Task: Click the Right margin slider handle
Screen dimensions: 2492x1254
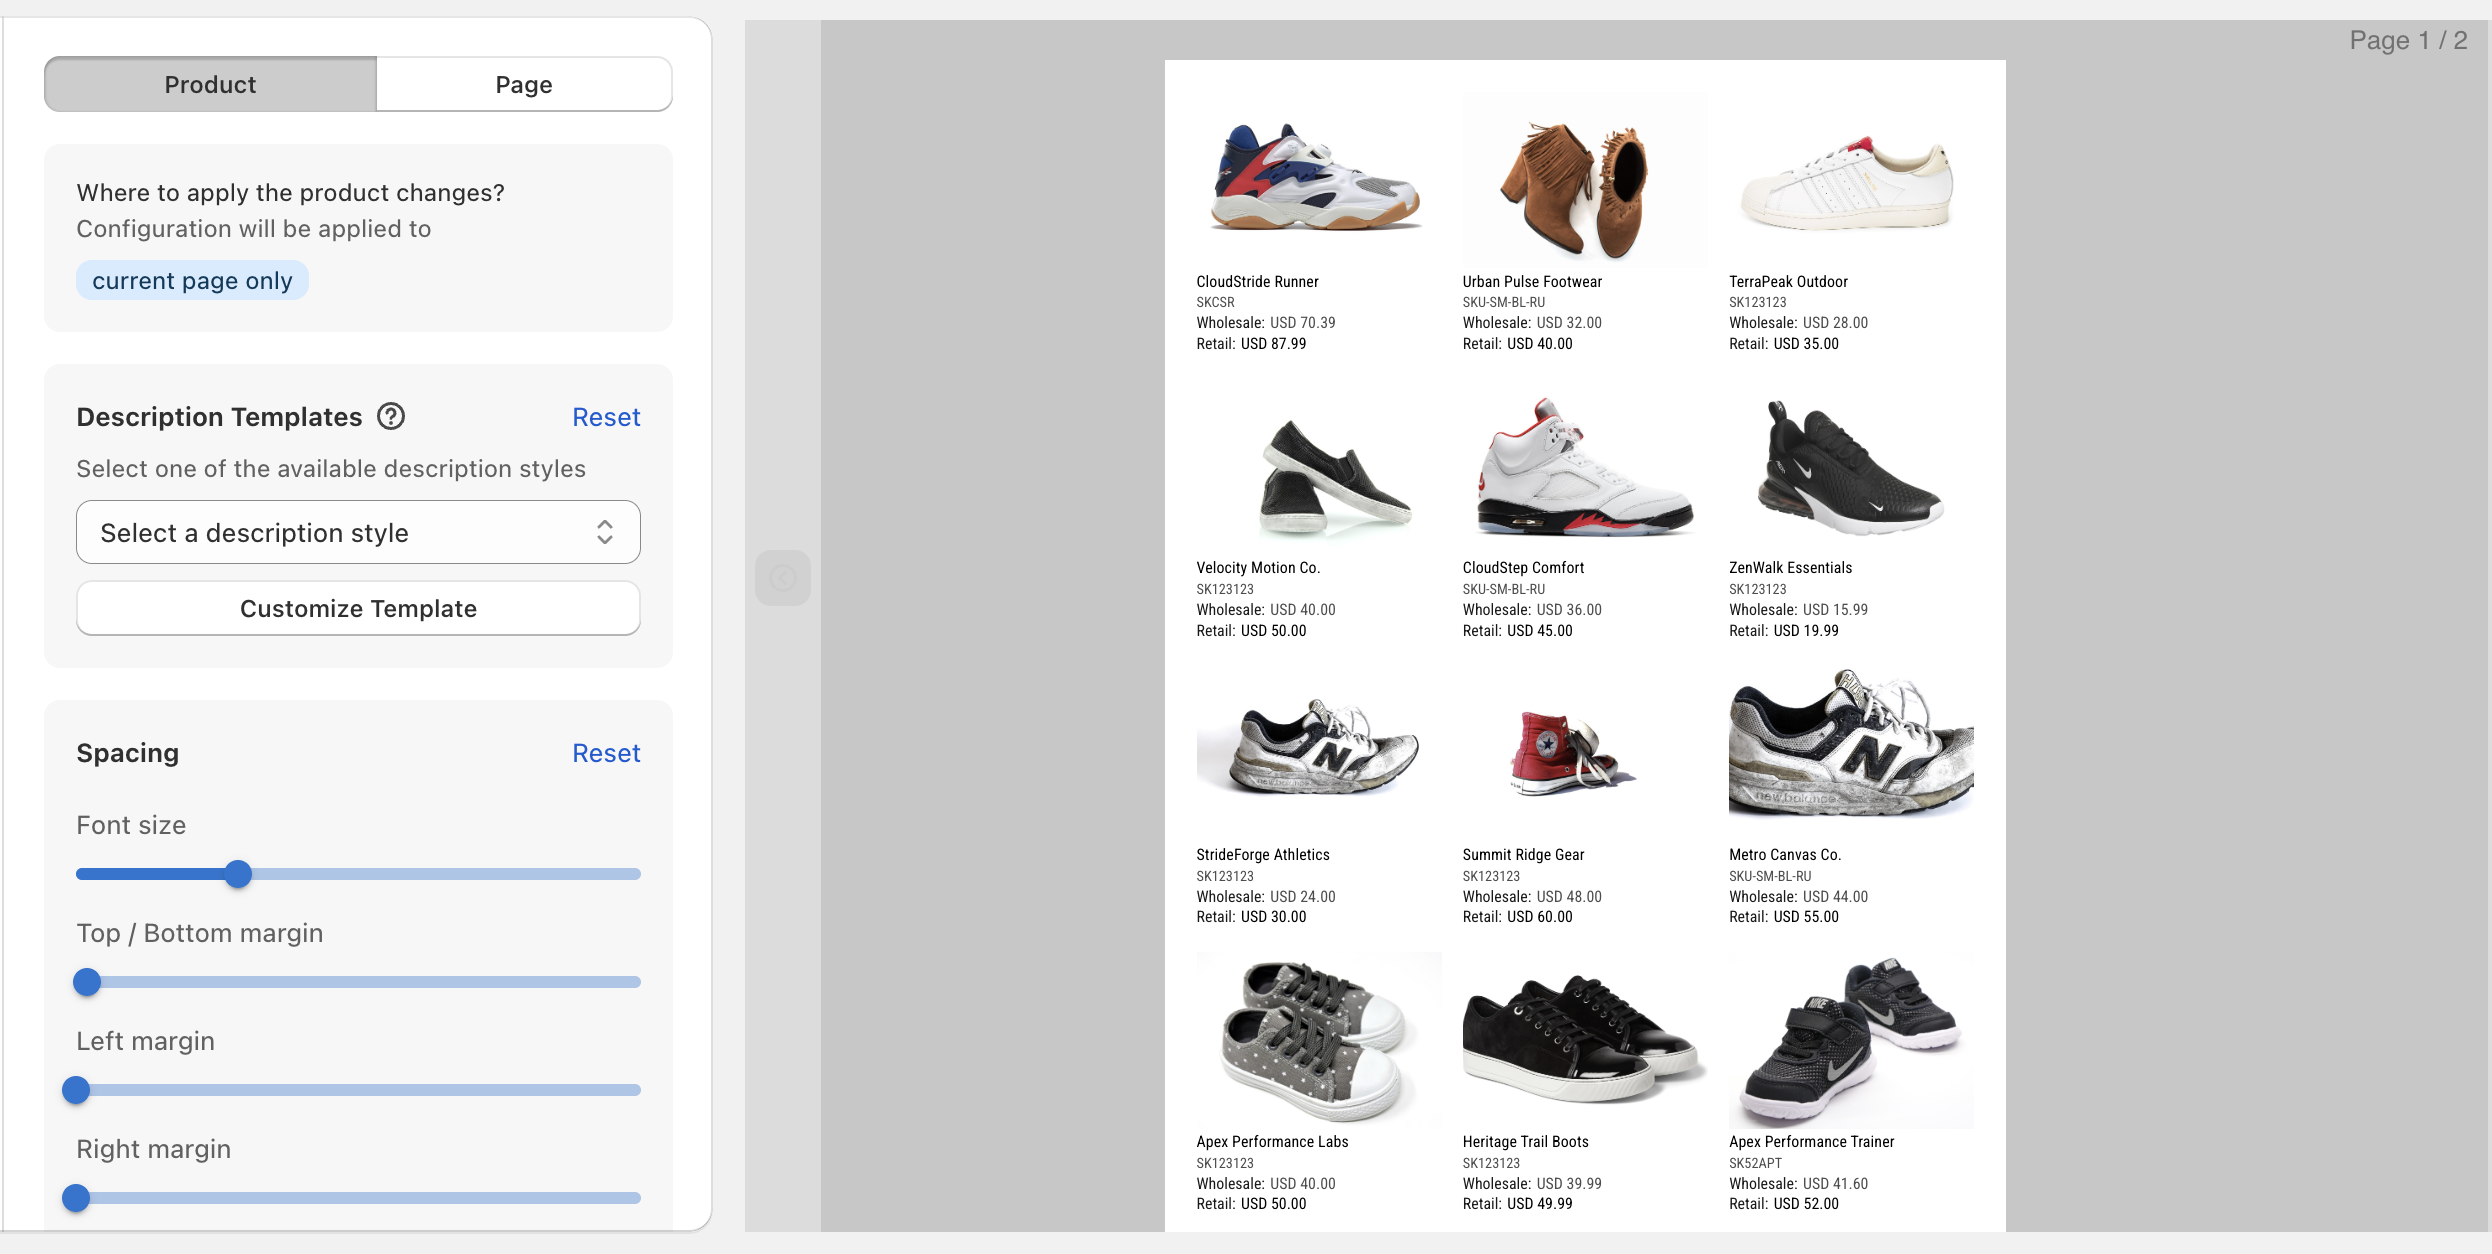Action: click(x=75, y=1197)
